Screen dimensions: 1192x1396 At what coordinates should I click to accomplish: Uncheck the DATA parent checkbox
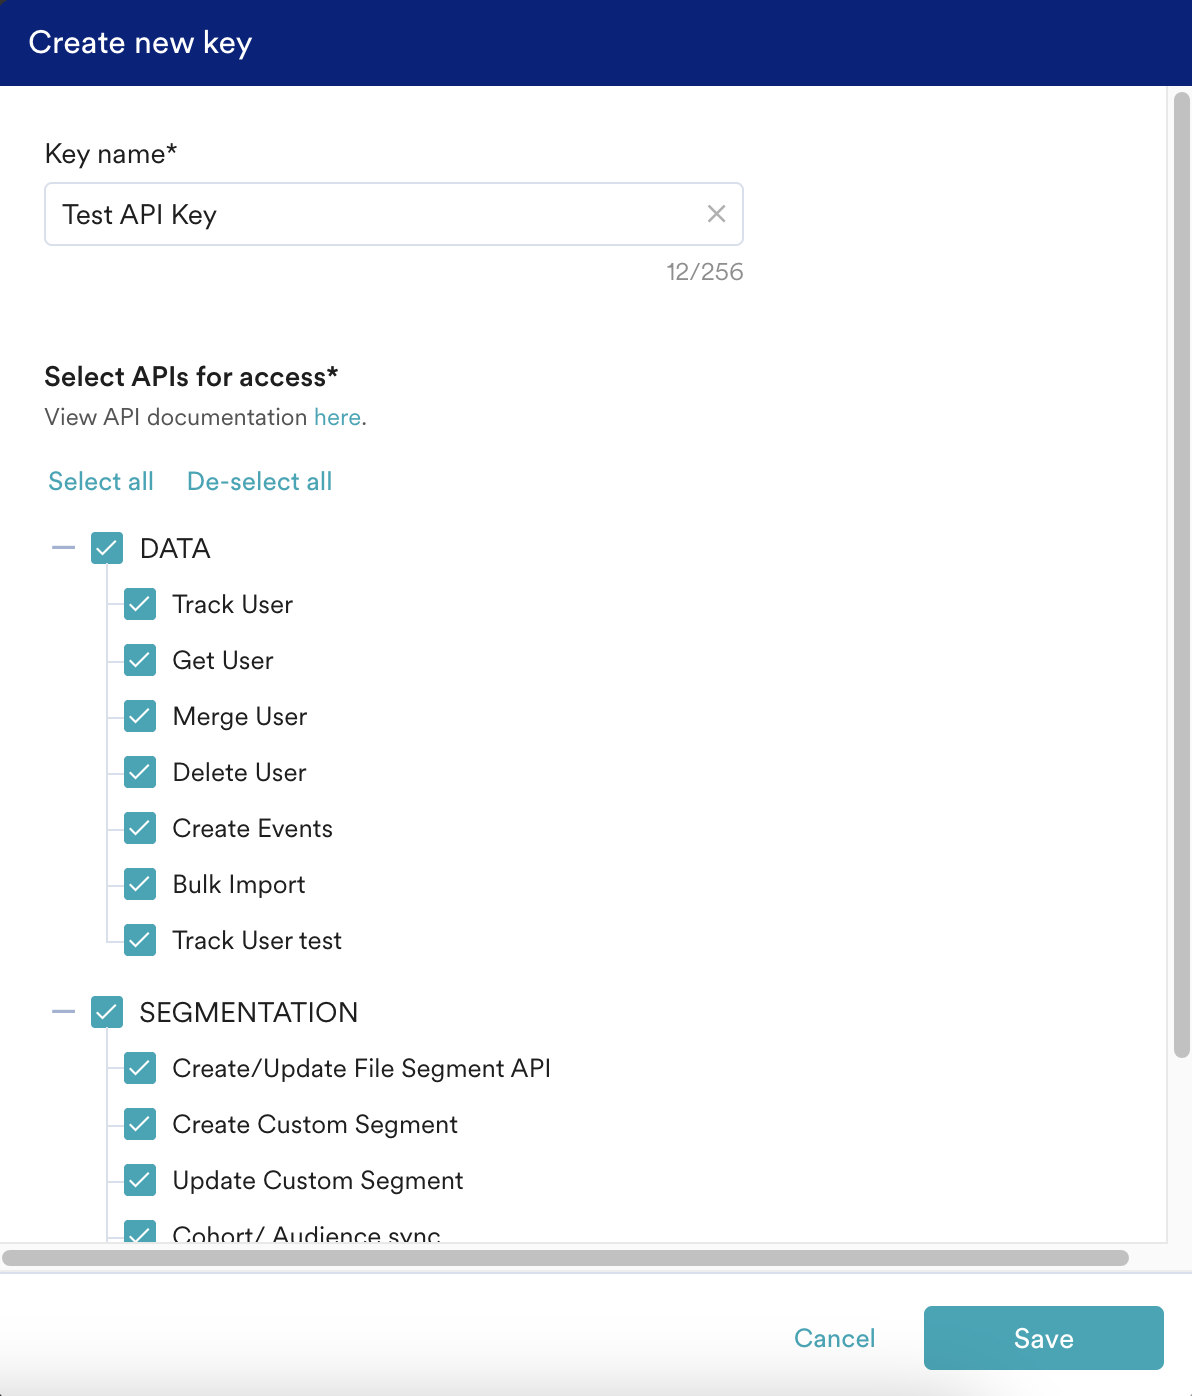107,548
